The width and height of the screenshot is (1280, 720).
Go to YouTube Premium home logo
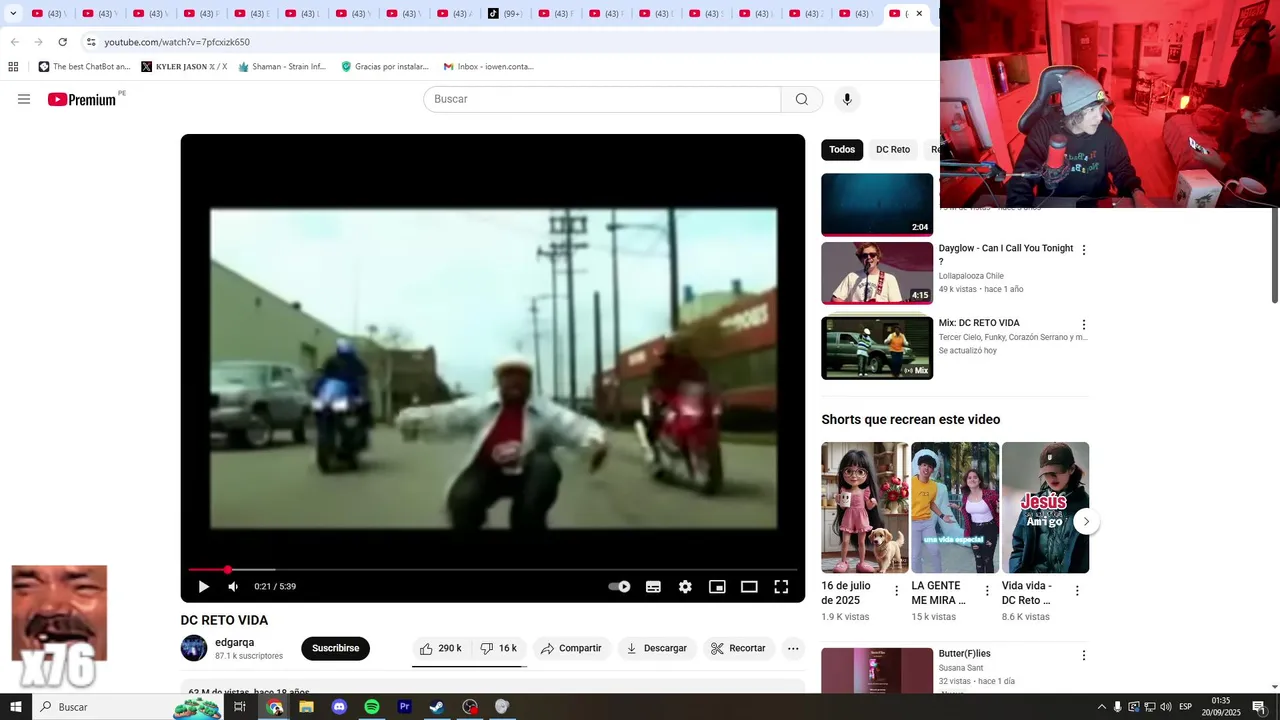tap(82, 99)
